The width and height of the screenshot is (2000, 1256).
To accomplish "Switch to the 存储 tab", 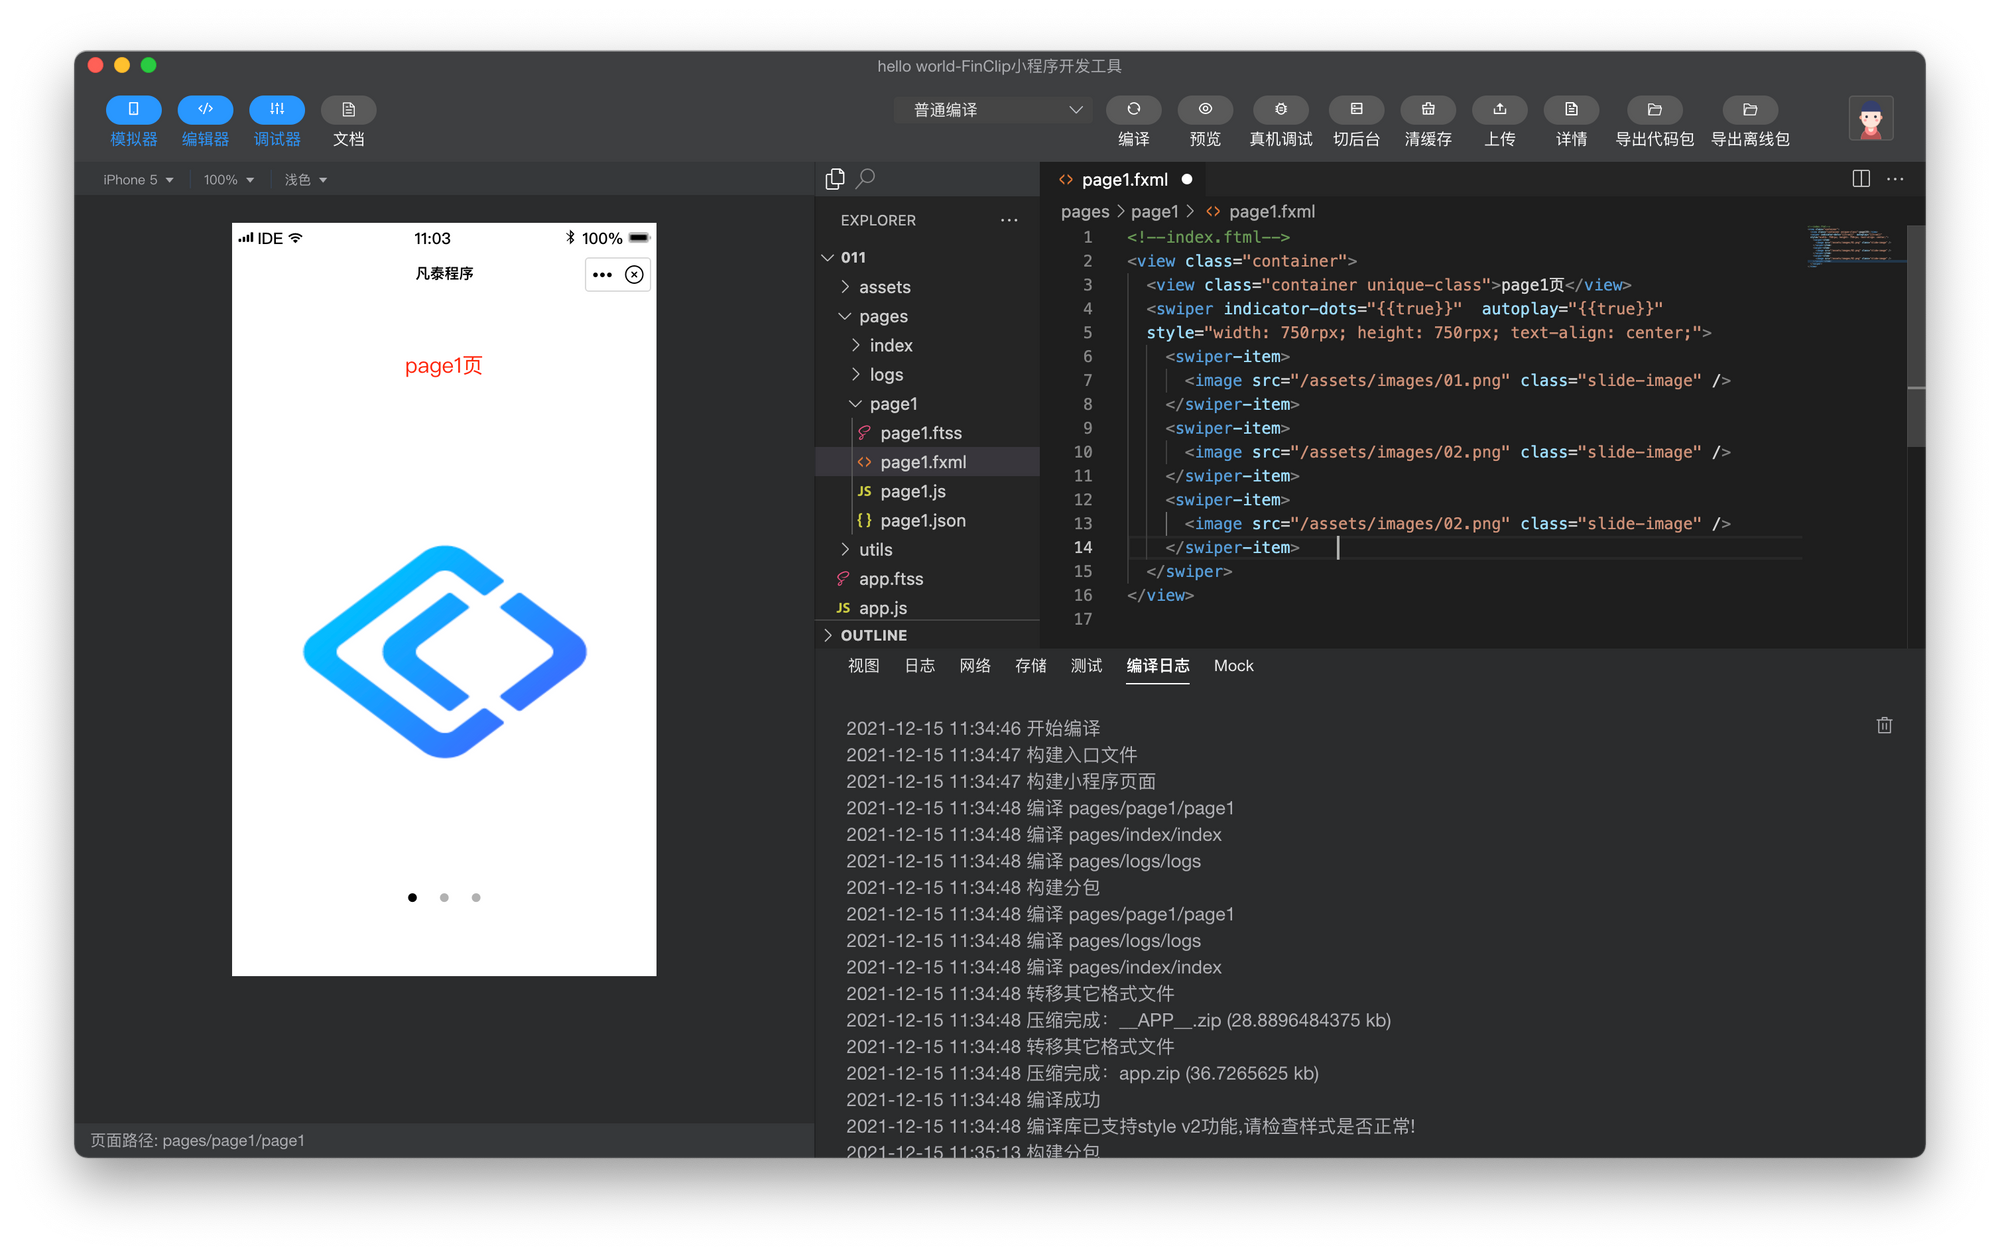I will 1030,665.
